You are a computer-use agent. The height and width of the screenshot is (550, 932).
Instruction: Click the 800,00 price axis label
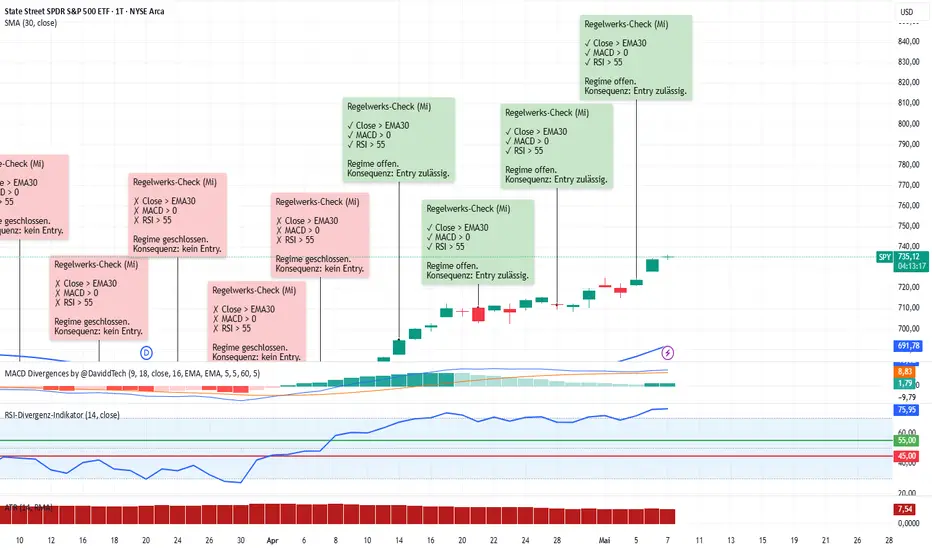coord(908,124)
